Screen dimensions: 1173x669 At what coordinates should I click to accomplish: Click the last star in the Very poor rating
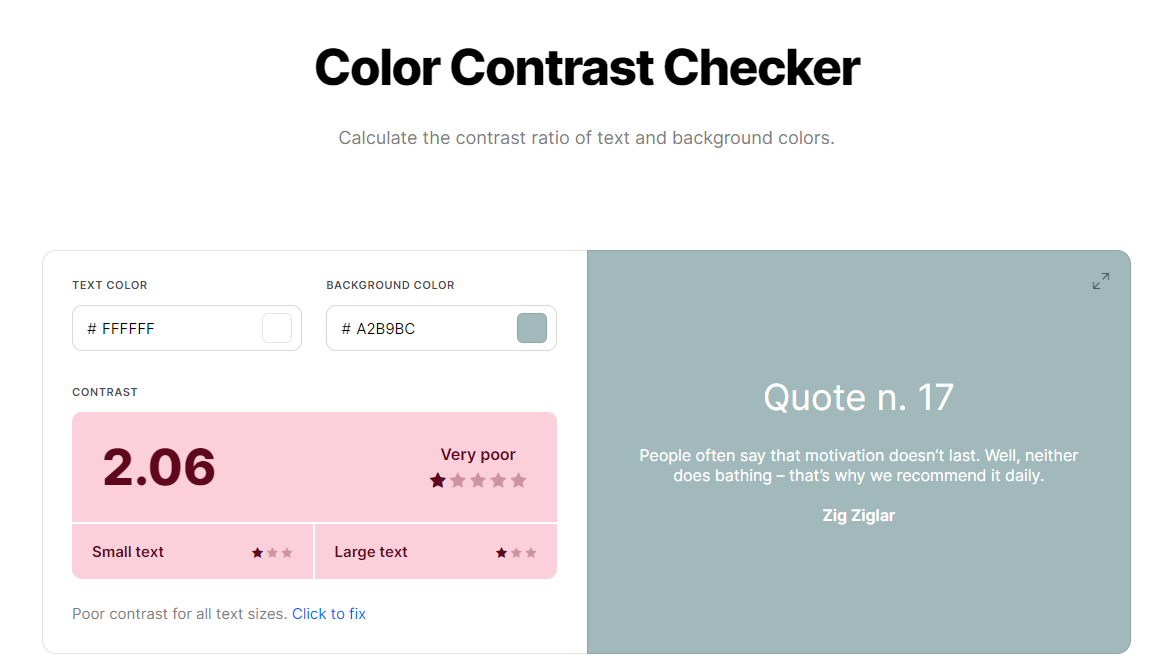coord(518,480)
